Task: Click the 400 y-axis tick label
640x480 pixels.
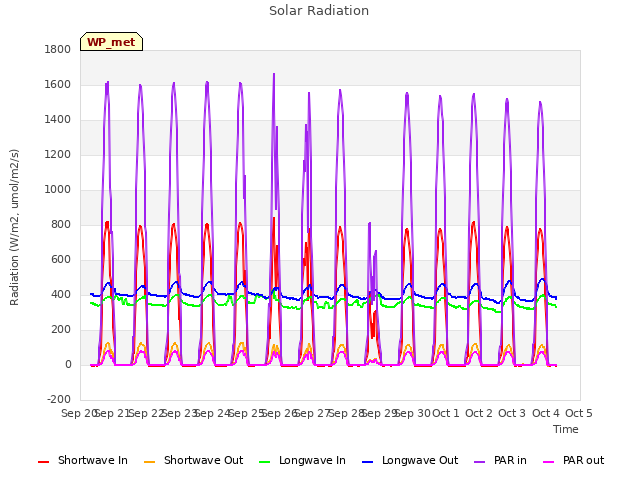Action: pos(61,295)
